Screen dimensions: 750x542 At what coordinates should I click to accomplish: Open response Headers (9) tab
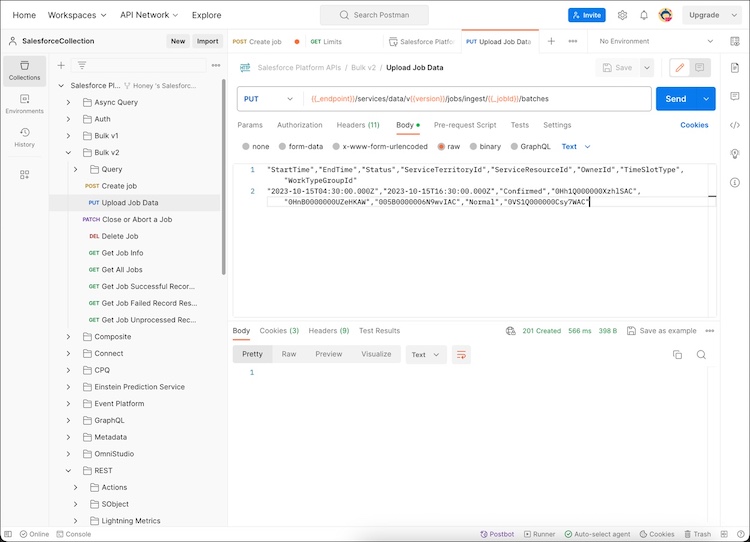[329, 331]
